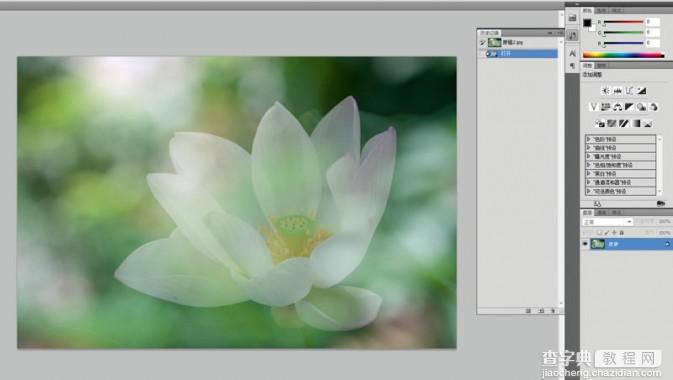The width and height of the screenshot is (673, 380).
Task: Click clip-to-layer icon in Adjustments panel
Action: (x=661, y=204)
